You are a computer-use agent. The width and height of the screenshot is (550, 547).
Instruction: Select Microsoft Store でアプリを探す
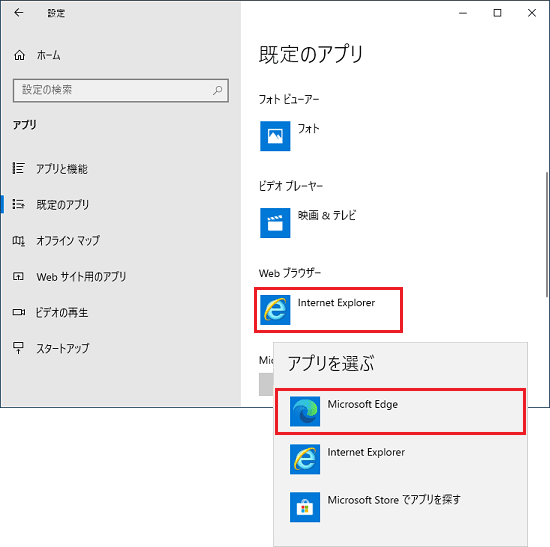[x=400, y=507]
